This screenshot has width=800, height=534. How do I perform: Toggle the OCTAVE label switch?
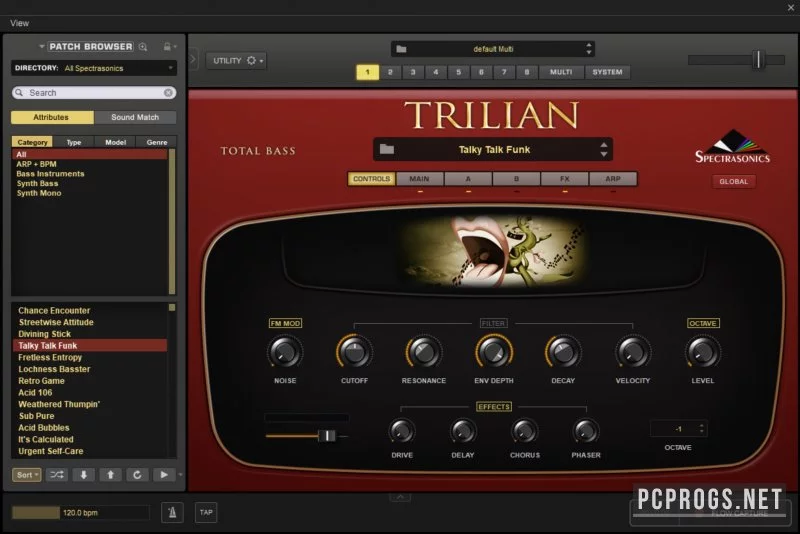coord(703,323)
